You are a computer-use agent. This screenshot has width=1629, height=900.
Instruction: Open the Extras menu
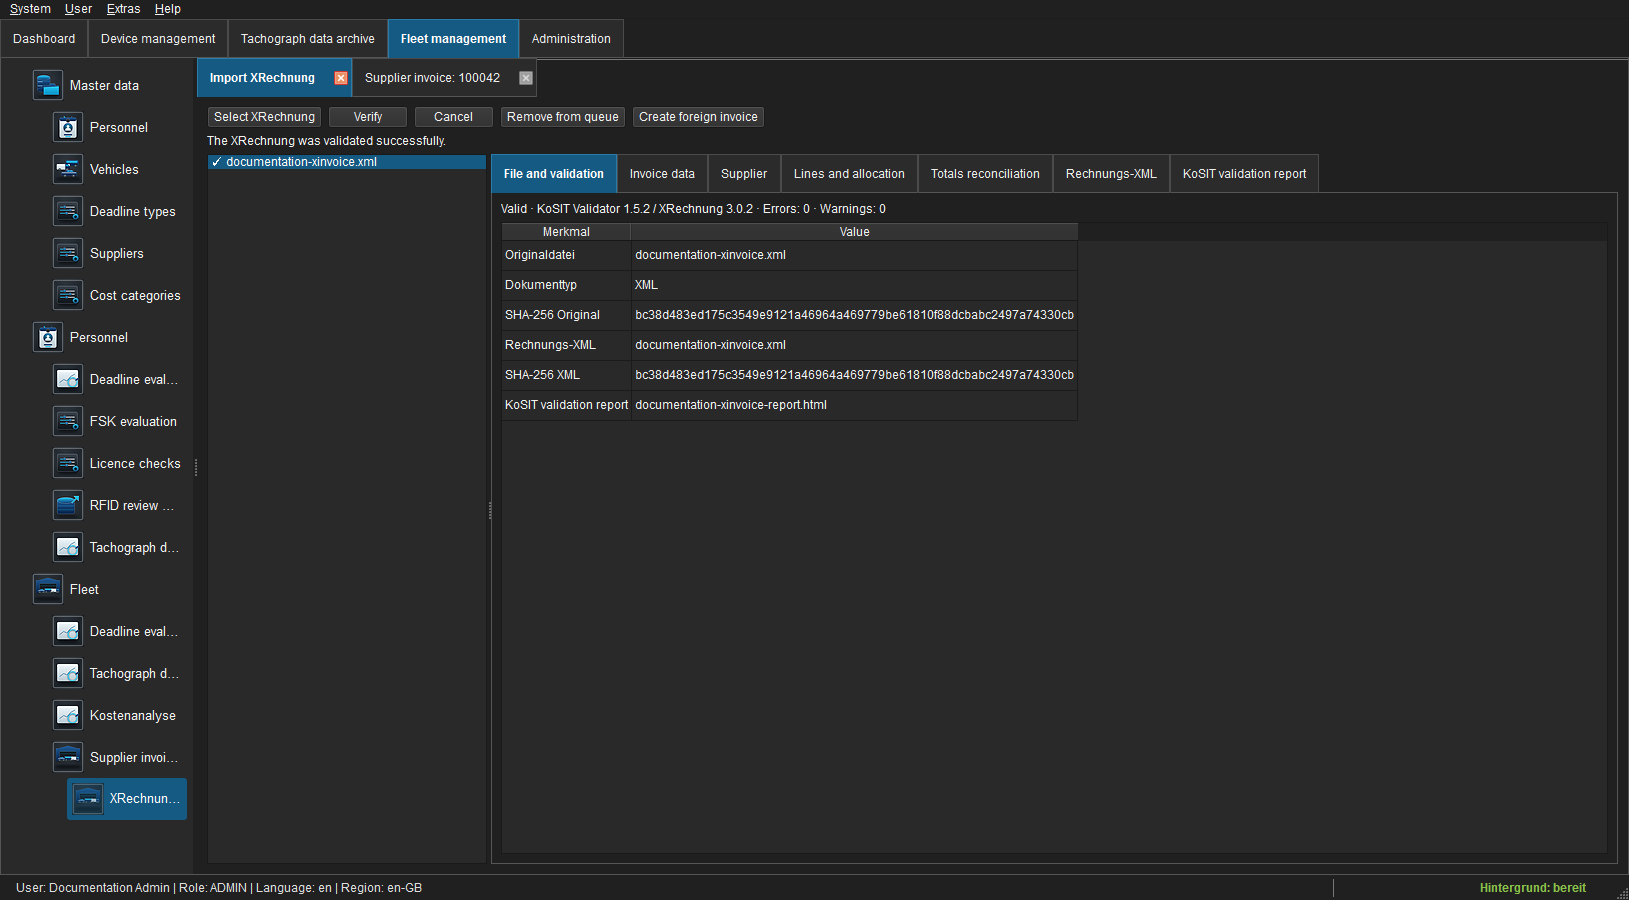click(x=123, y=9)
